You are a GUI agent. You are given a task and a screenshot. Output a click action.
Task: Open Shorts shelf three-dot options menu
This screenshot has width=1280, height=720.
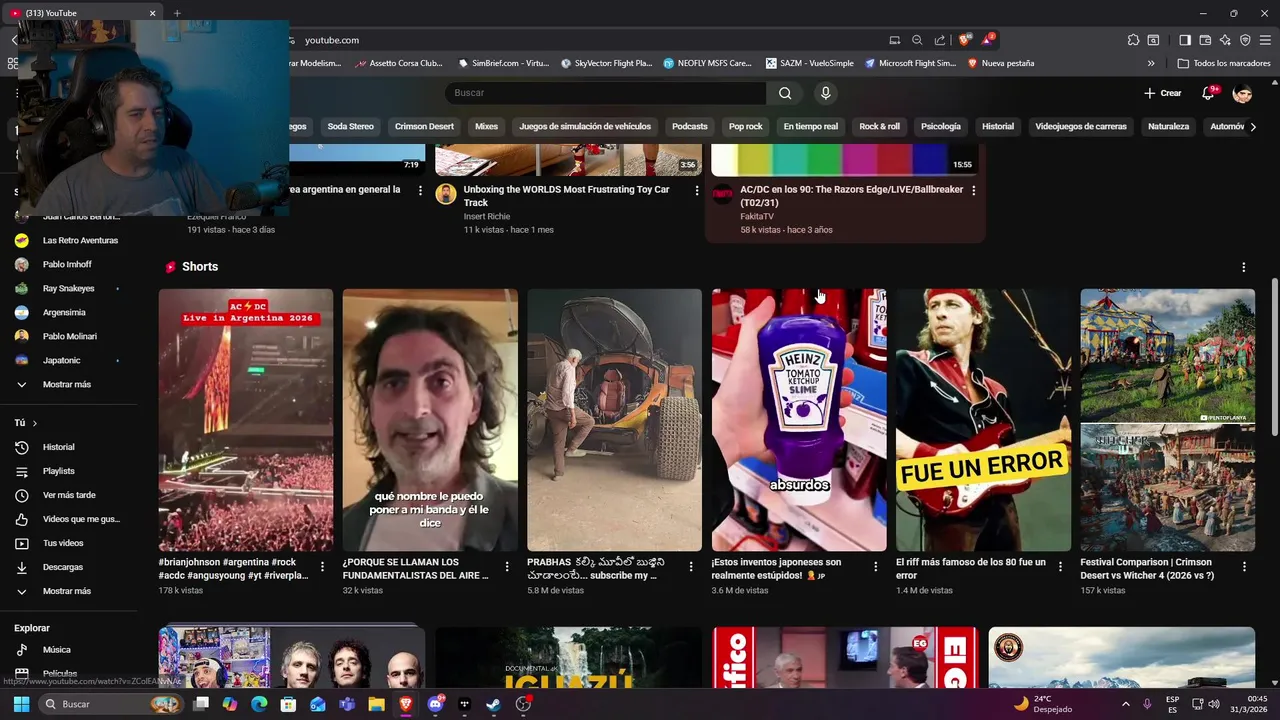[1243, 267]
